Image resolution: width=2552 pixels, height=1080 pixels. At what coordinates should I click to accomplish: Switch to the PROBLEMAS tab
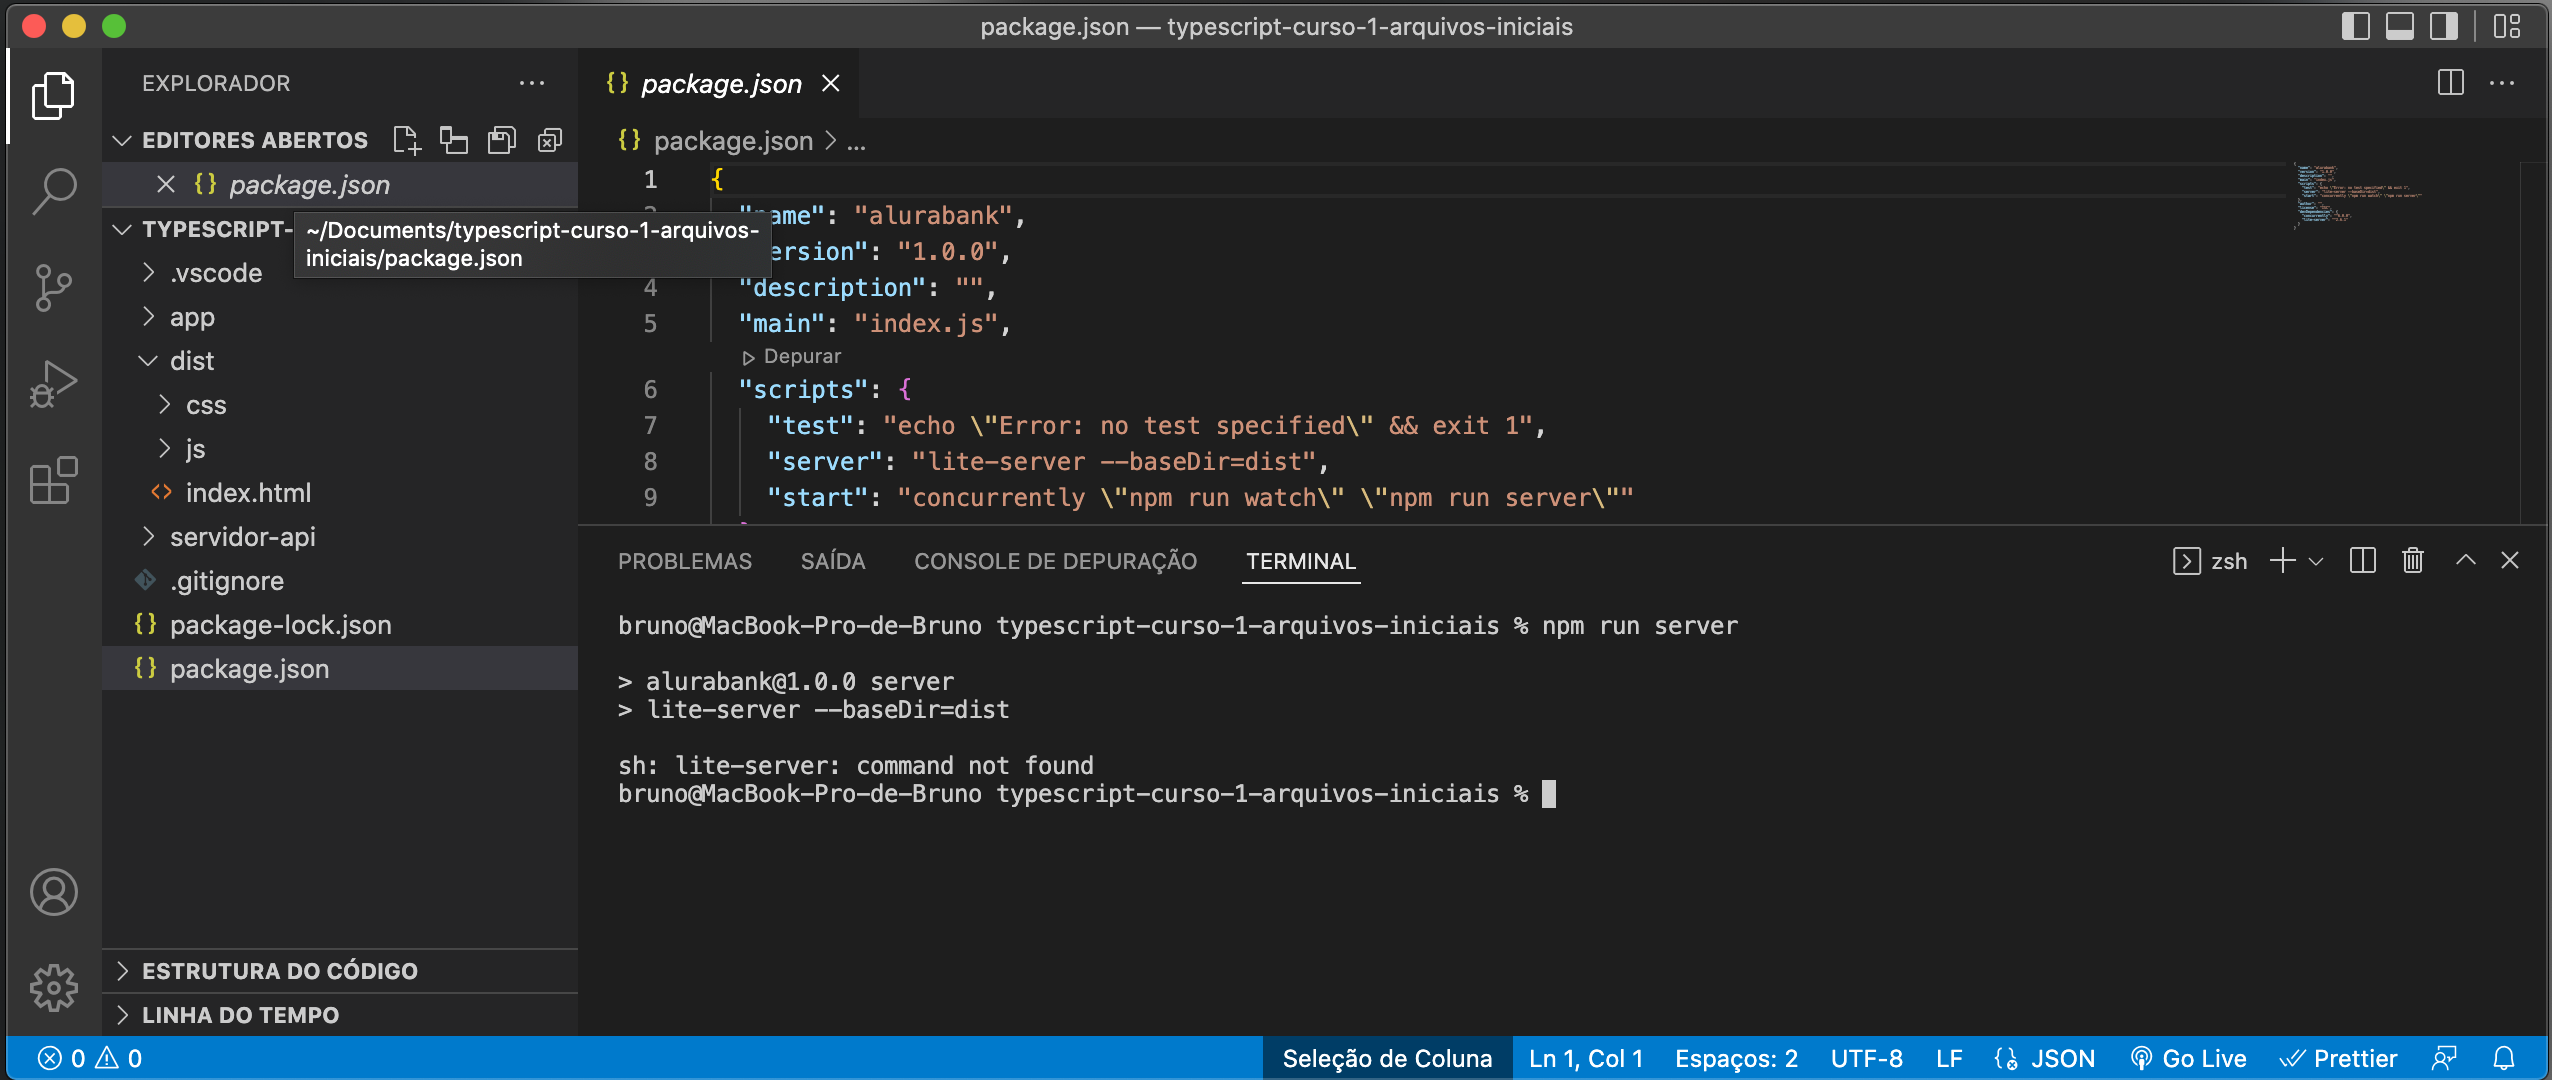(x=685, y=560)
